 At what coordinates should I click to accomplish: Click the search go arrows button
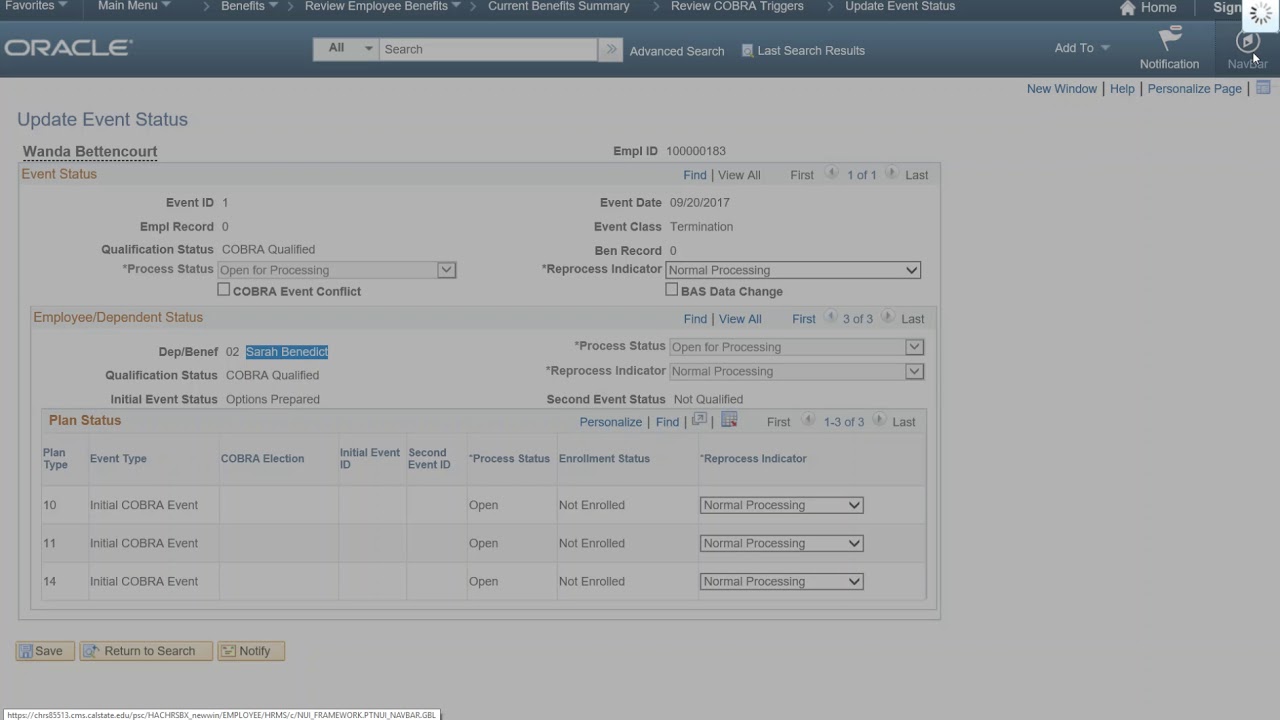point(610,49)
